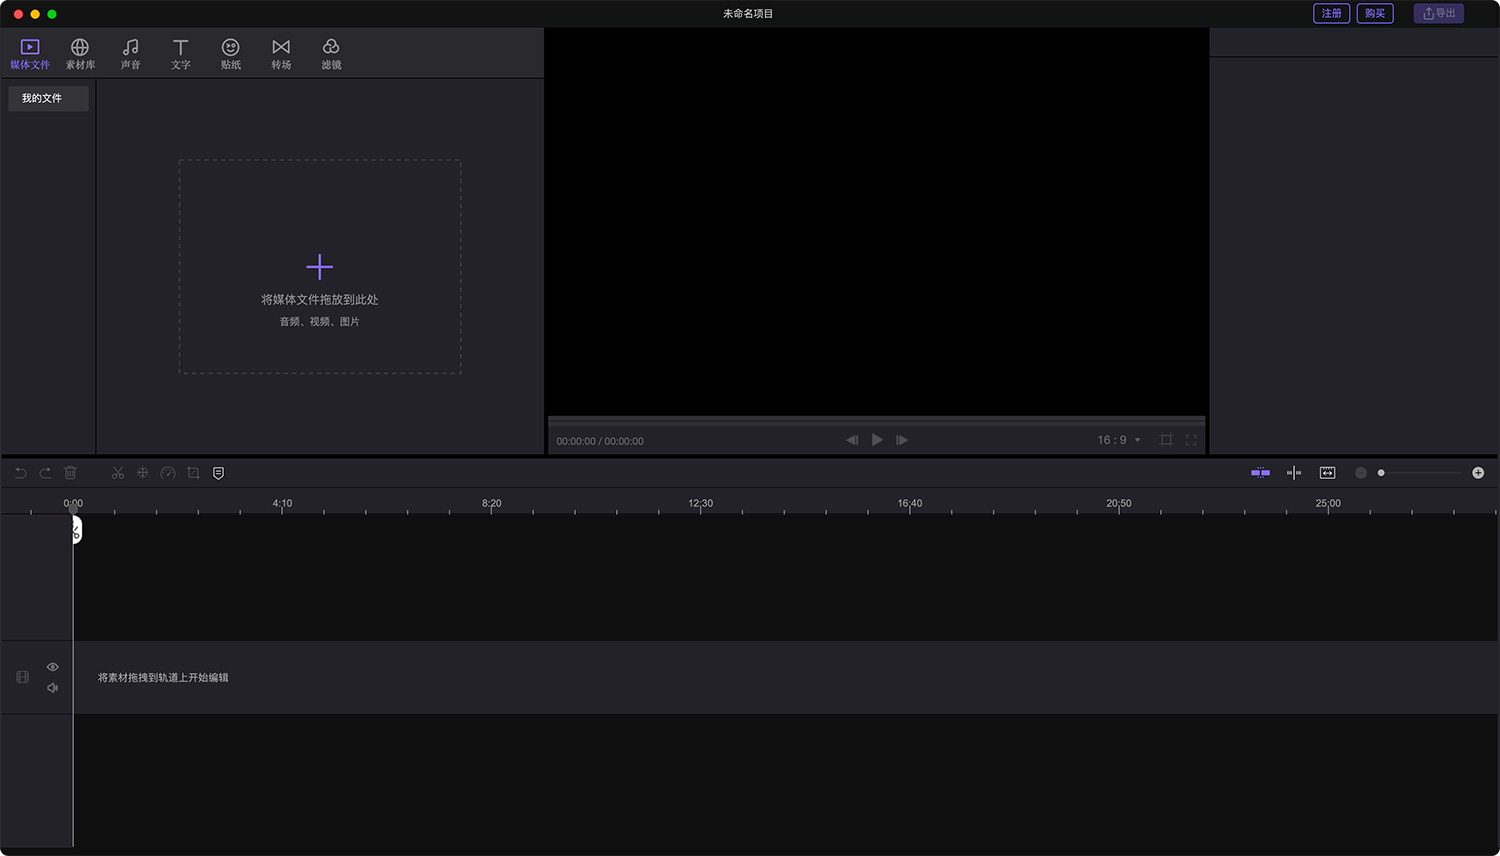Click the timeline zoom in plus button

tap(1478, 473)
